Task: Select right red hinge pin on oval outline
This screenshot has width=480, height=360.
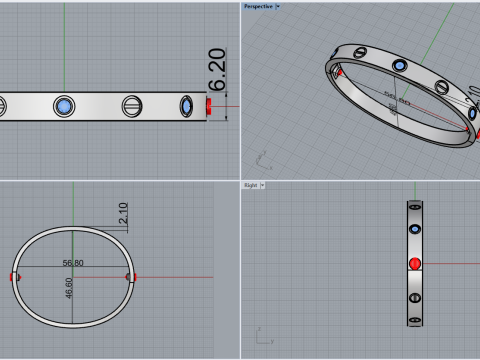Action: [135, 277]
